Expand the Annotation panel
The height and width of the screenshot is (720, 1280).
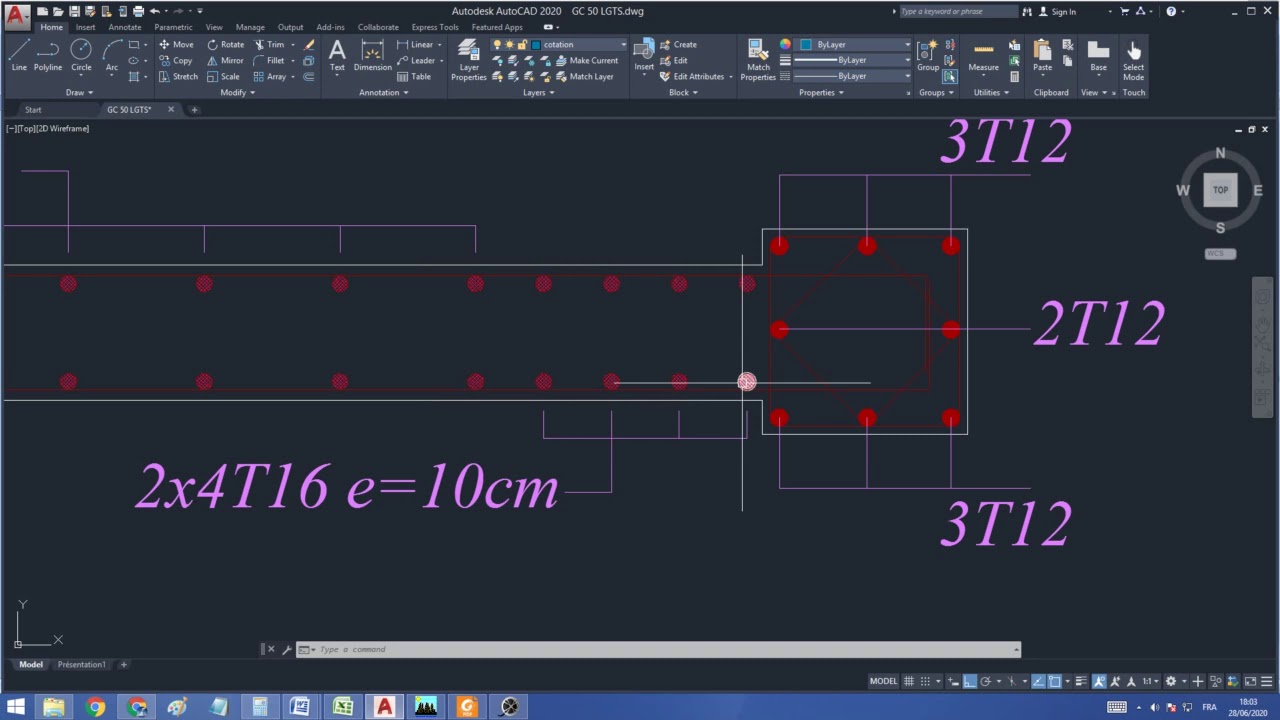(384, 92)
